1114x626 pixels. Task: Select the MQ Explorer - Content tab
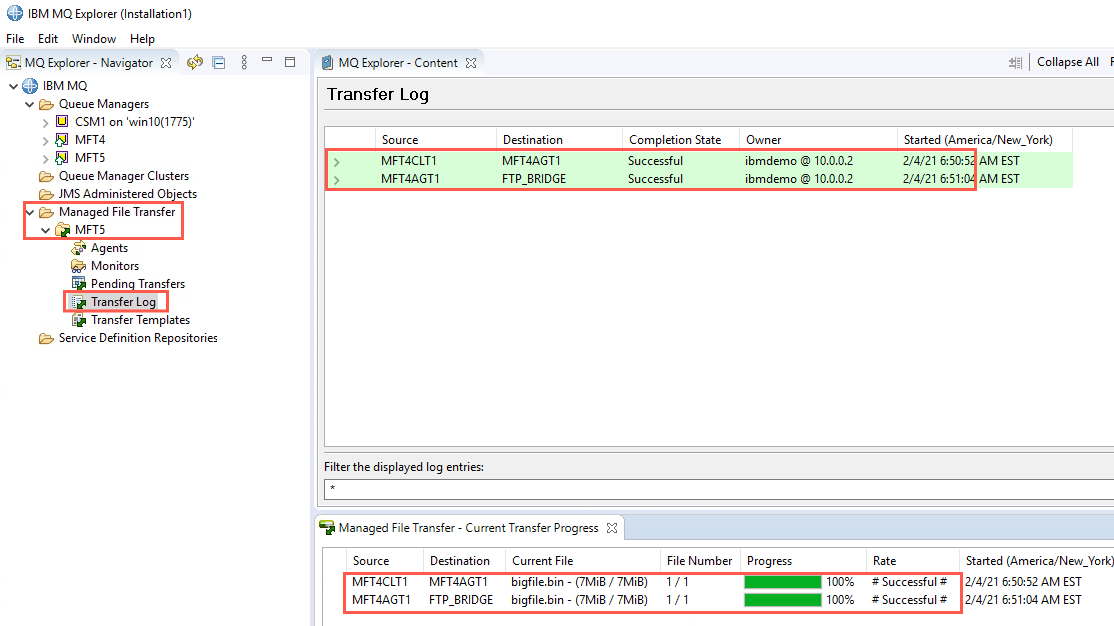click(398, 63)
